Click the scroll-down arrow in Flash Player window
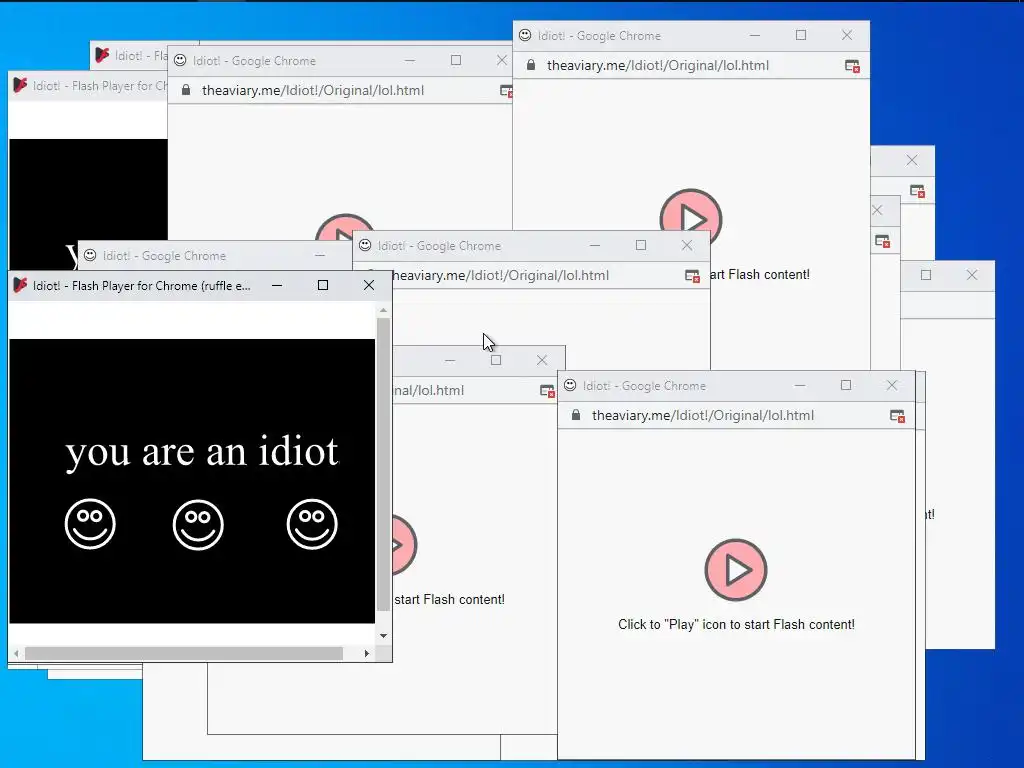This screenshot has height=768, width=1024. tap(383, 635)
